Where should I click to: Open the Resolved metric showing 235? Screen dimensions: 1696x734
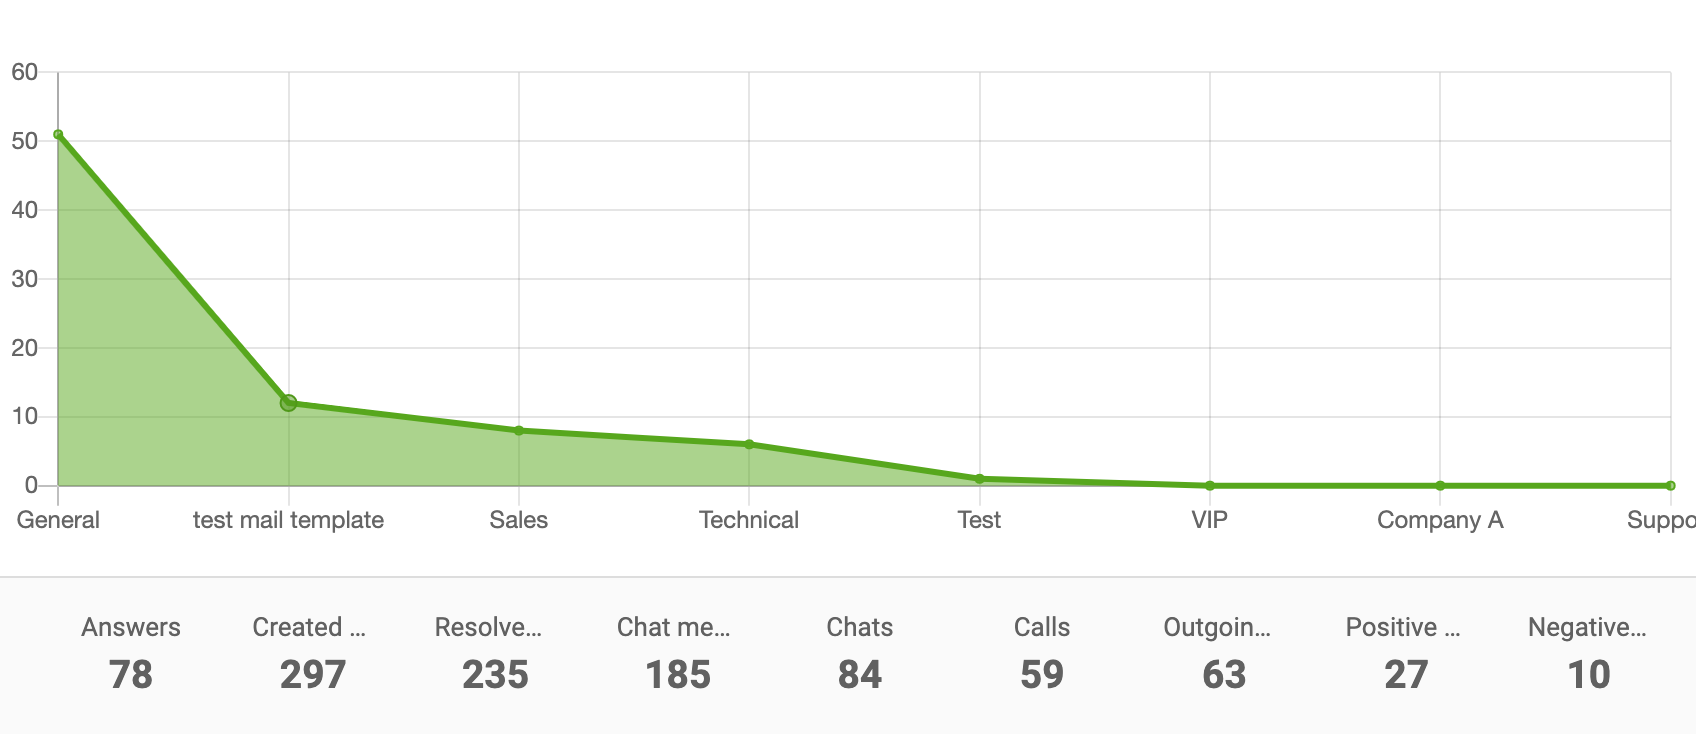495,654
